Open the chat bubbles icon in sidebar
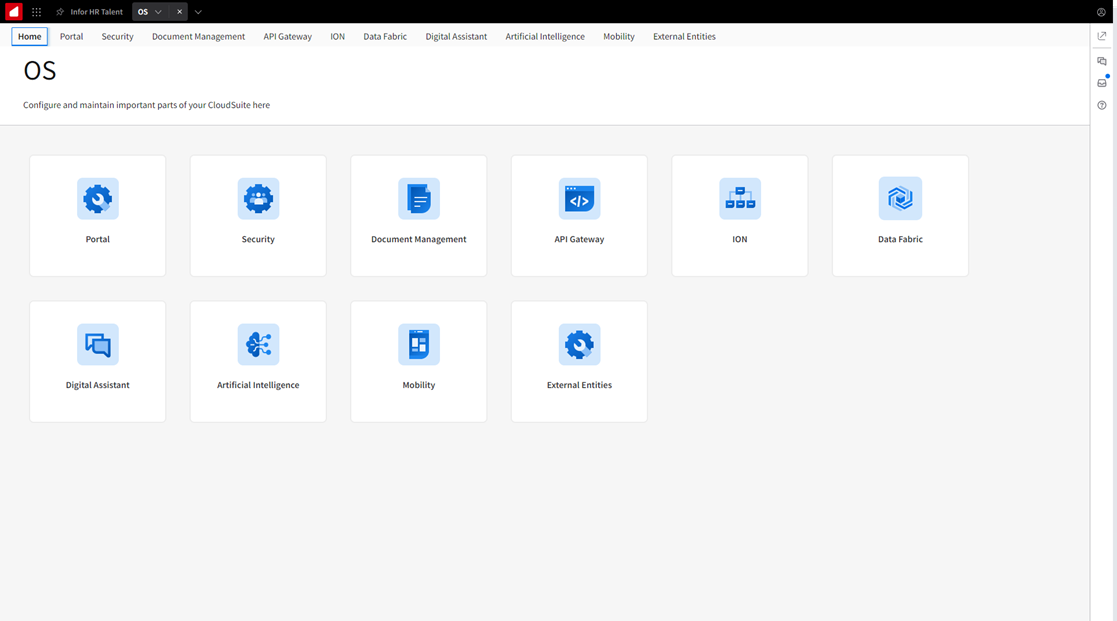 coord(1102,61)
